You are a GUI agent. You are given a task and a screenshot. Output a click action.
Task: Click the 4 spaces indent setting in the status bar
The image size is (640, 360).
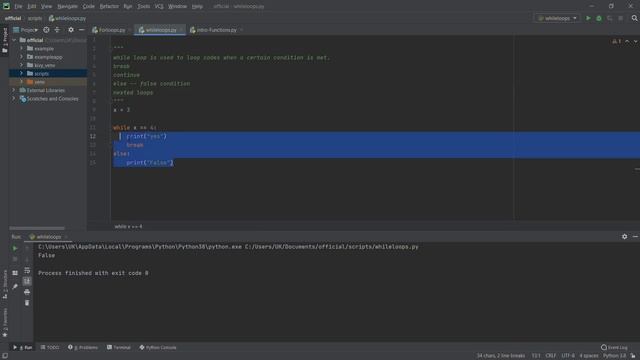click(589, 356)
